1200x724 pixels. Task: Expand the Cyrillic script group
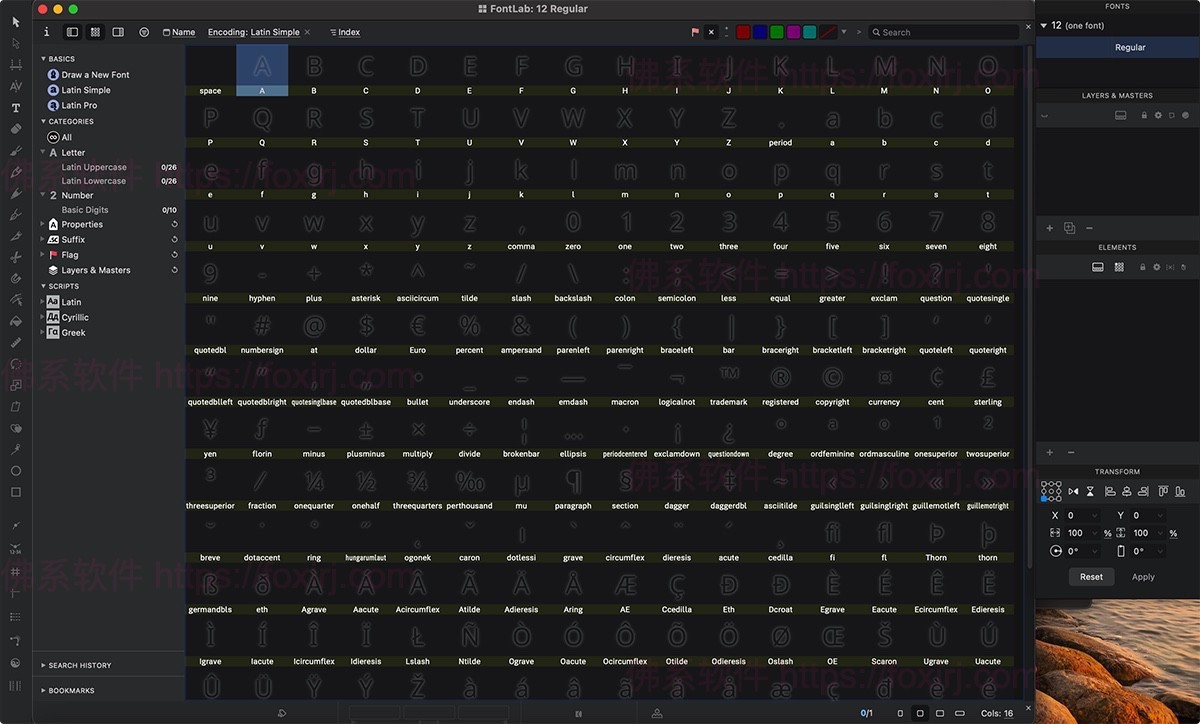(x=42, y=317)
